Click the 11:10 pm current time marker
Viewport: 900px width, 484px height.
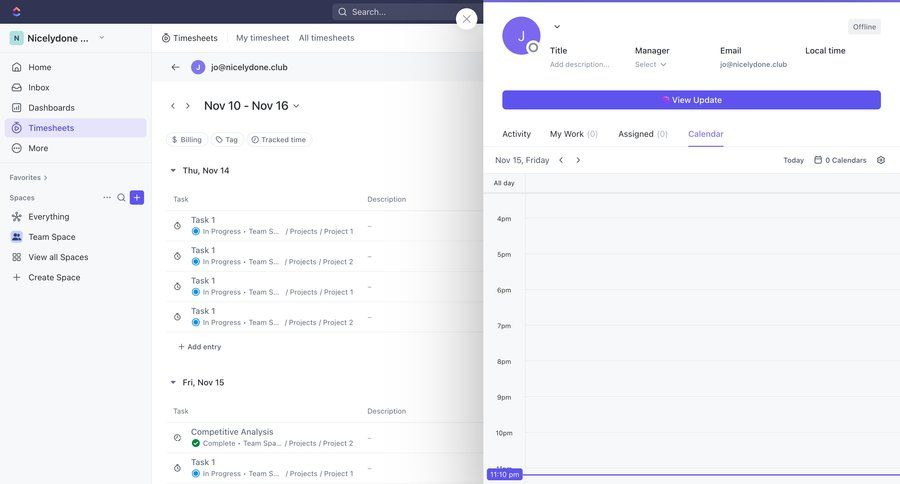[505, 475]
